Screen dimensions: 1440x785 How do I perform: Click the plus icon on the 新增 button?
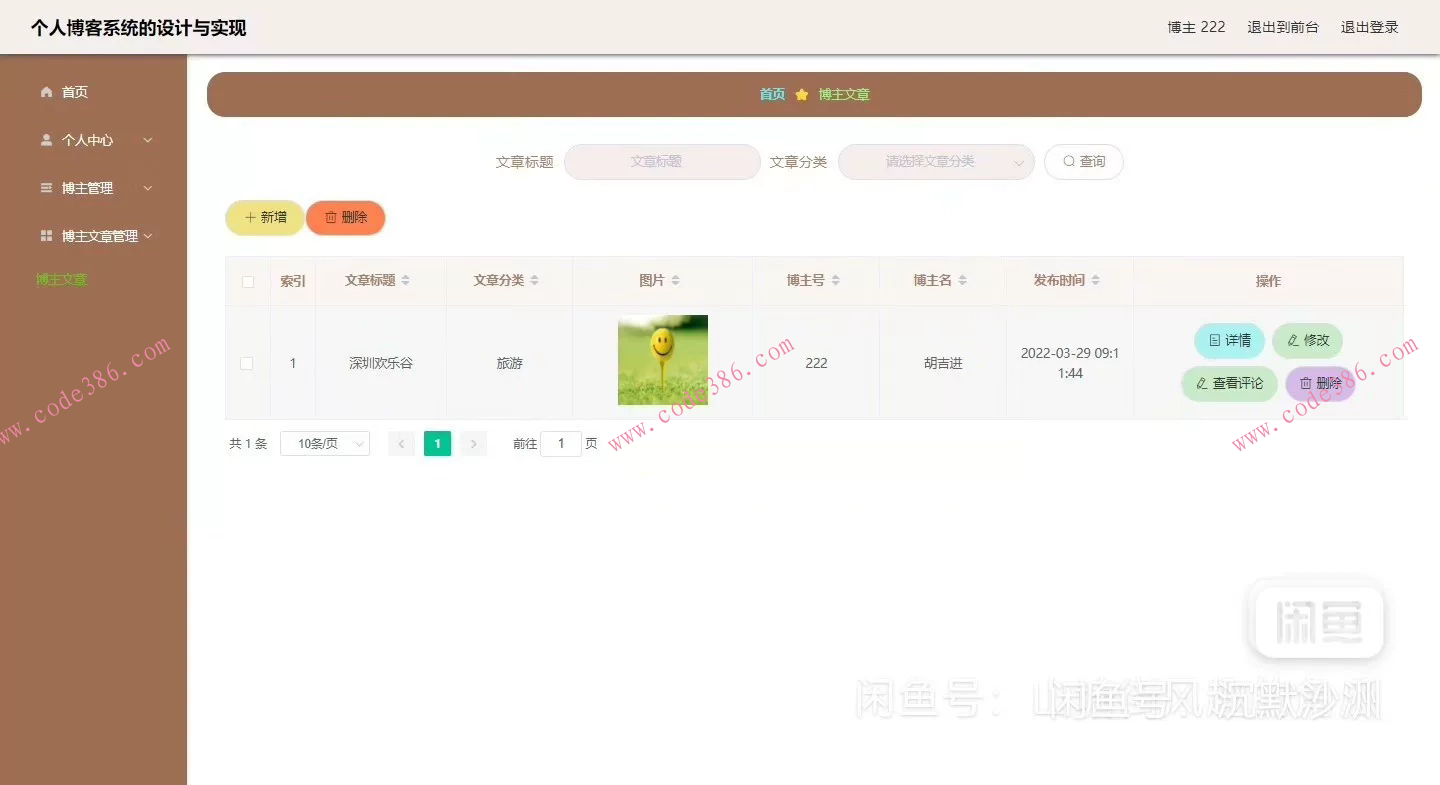[x=252, y=217]
